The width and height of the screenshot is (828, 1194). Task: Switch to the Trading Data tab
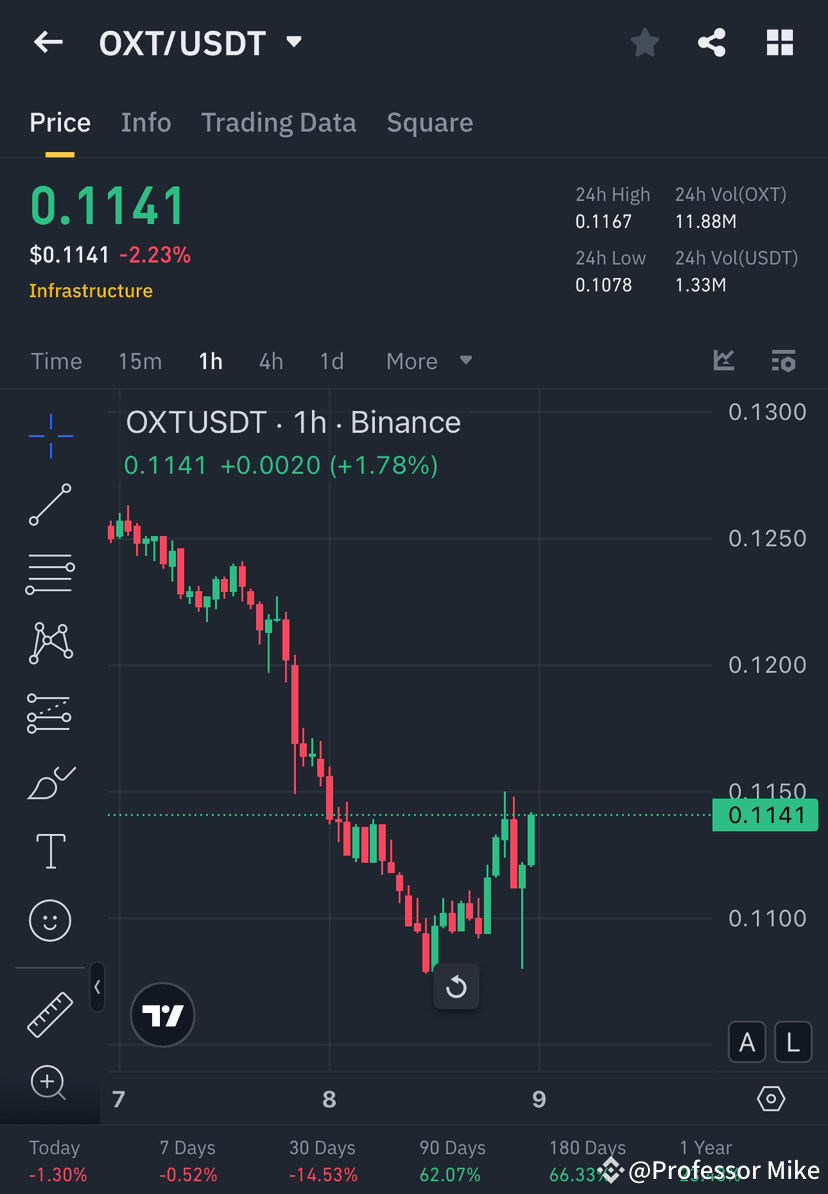coord(278,122)
